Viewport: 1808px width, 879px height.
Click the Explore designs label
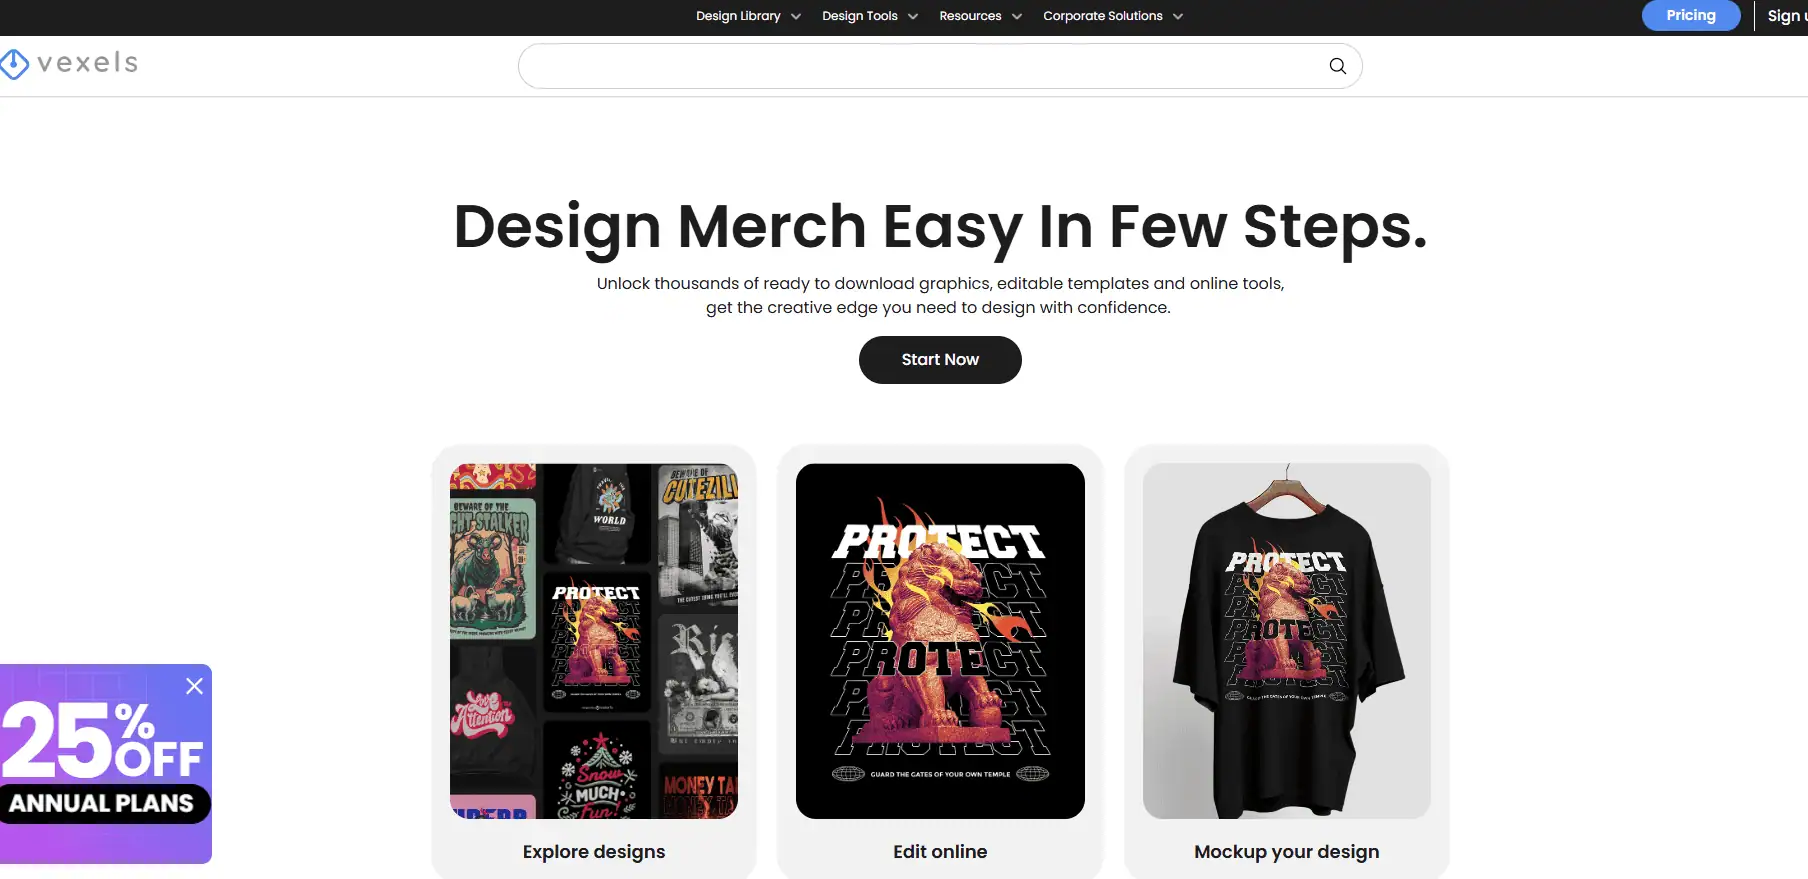(594, 852)
